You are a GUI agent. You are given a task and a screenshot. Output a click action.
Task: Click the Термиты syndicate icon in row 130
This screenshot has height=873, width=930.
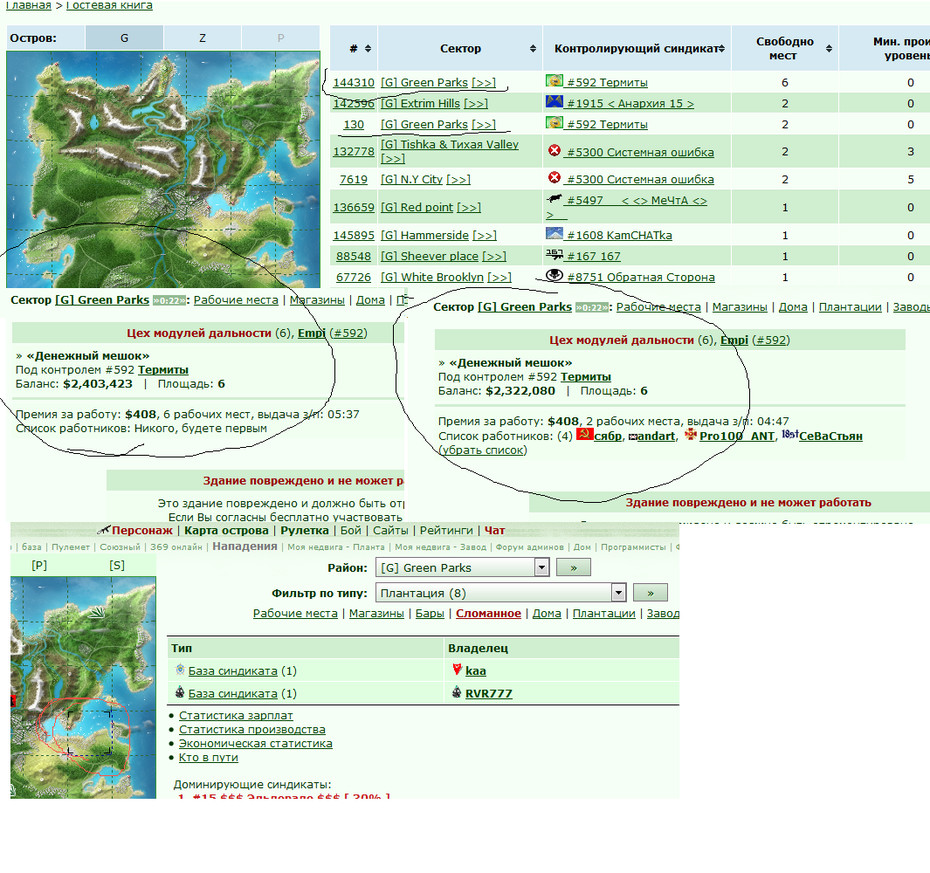click(x=554, y=123)
